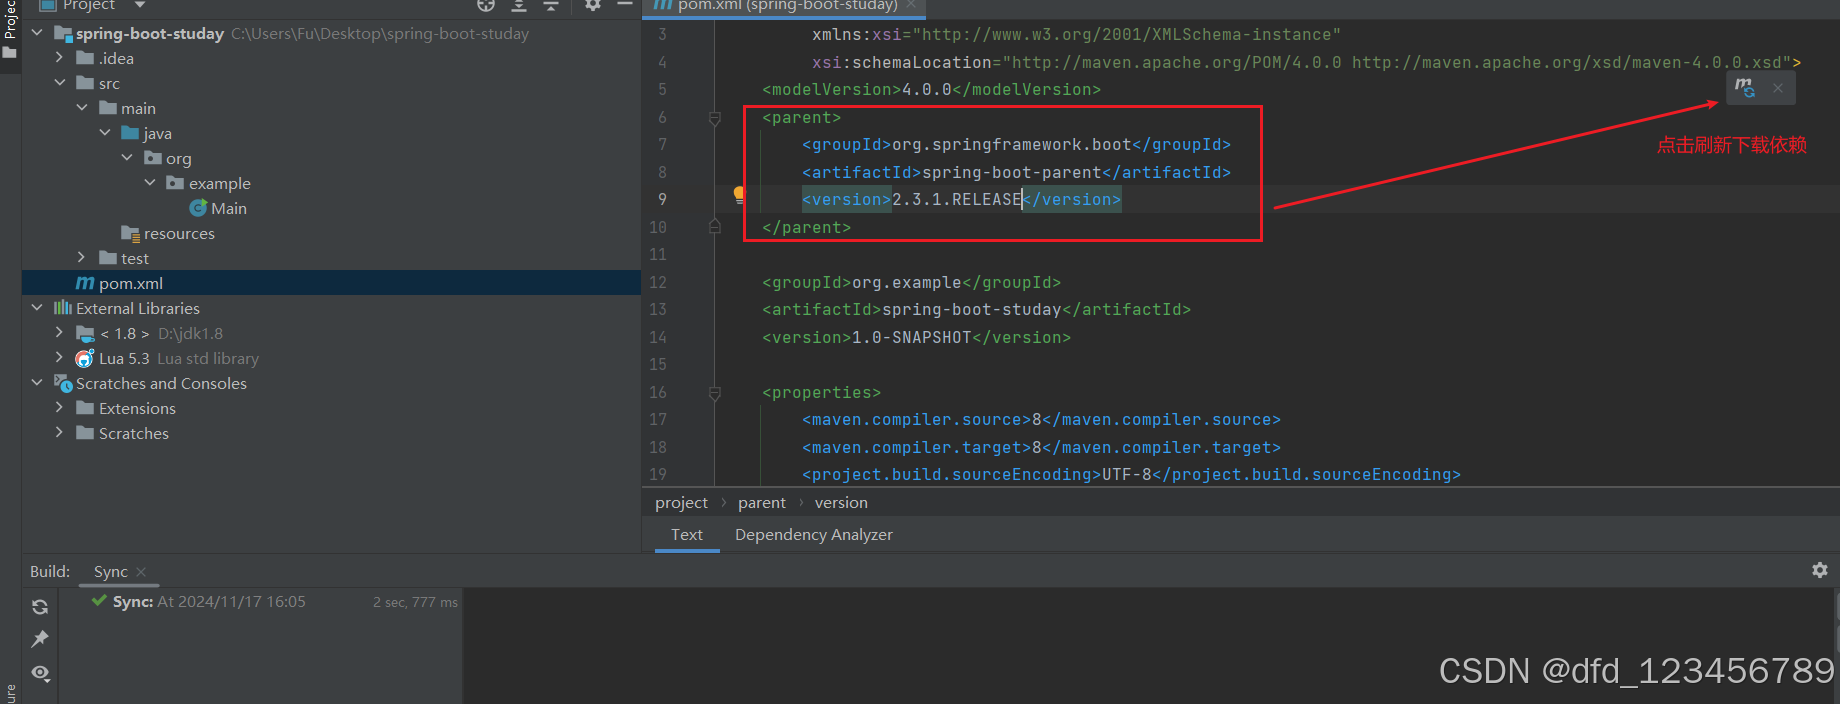Viewport: 1840px width, 704px height.
Task: Click org.example groupId text
Action: pos(907,283)
